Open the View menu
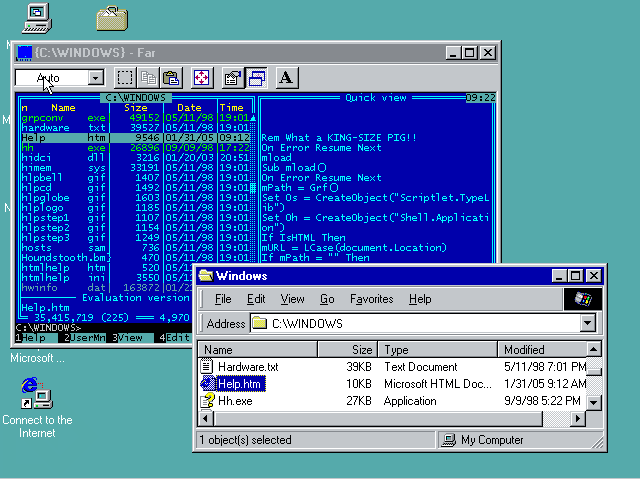 (x=292, y=299)
